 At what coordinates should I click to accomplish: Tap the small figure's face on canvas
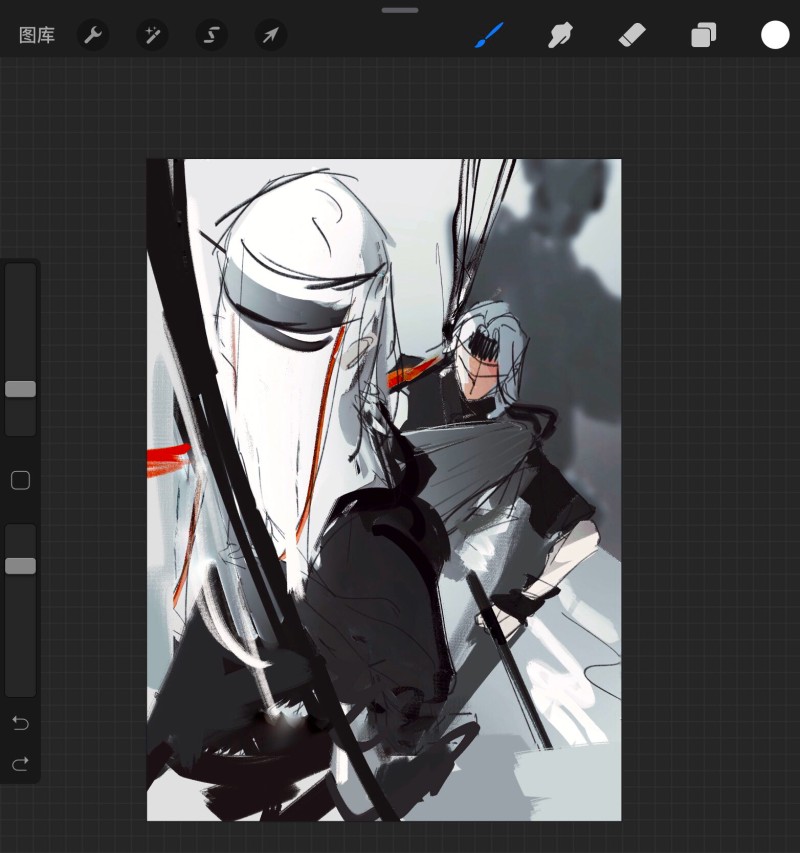(x=479, y=376)
